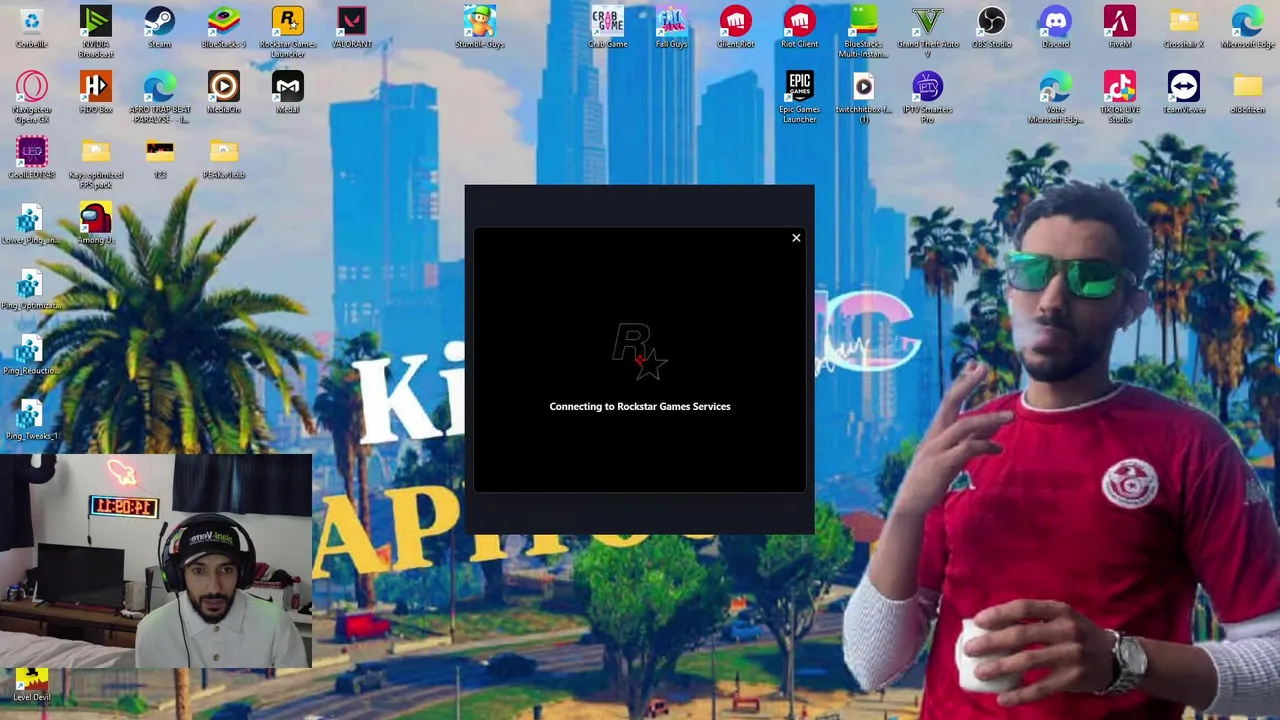
Task: Select the Lower_Ping registry file
Action: tap(32, 224)
